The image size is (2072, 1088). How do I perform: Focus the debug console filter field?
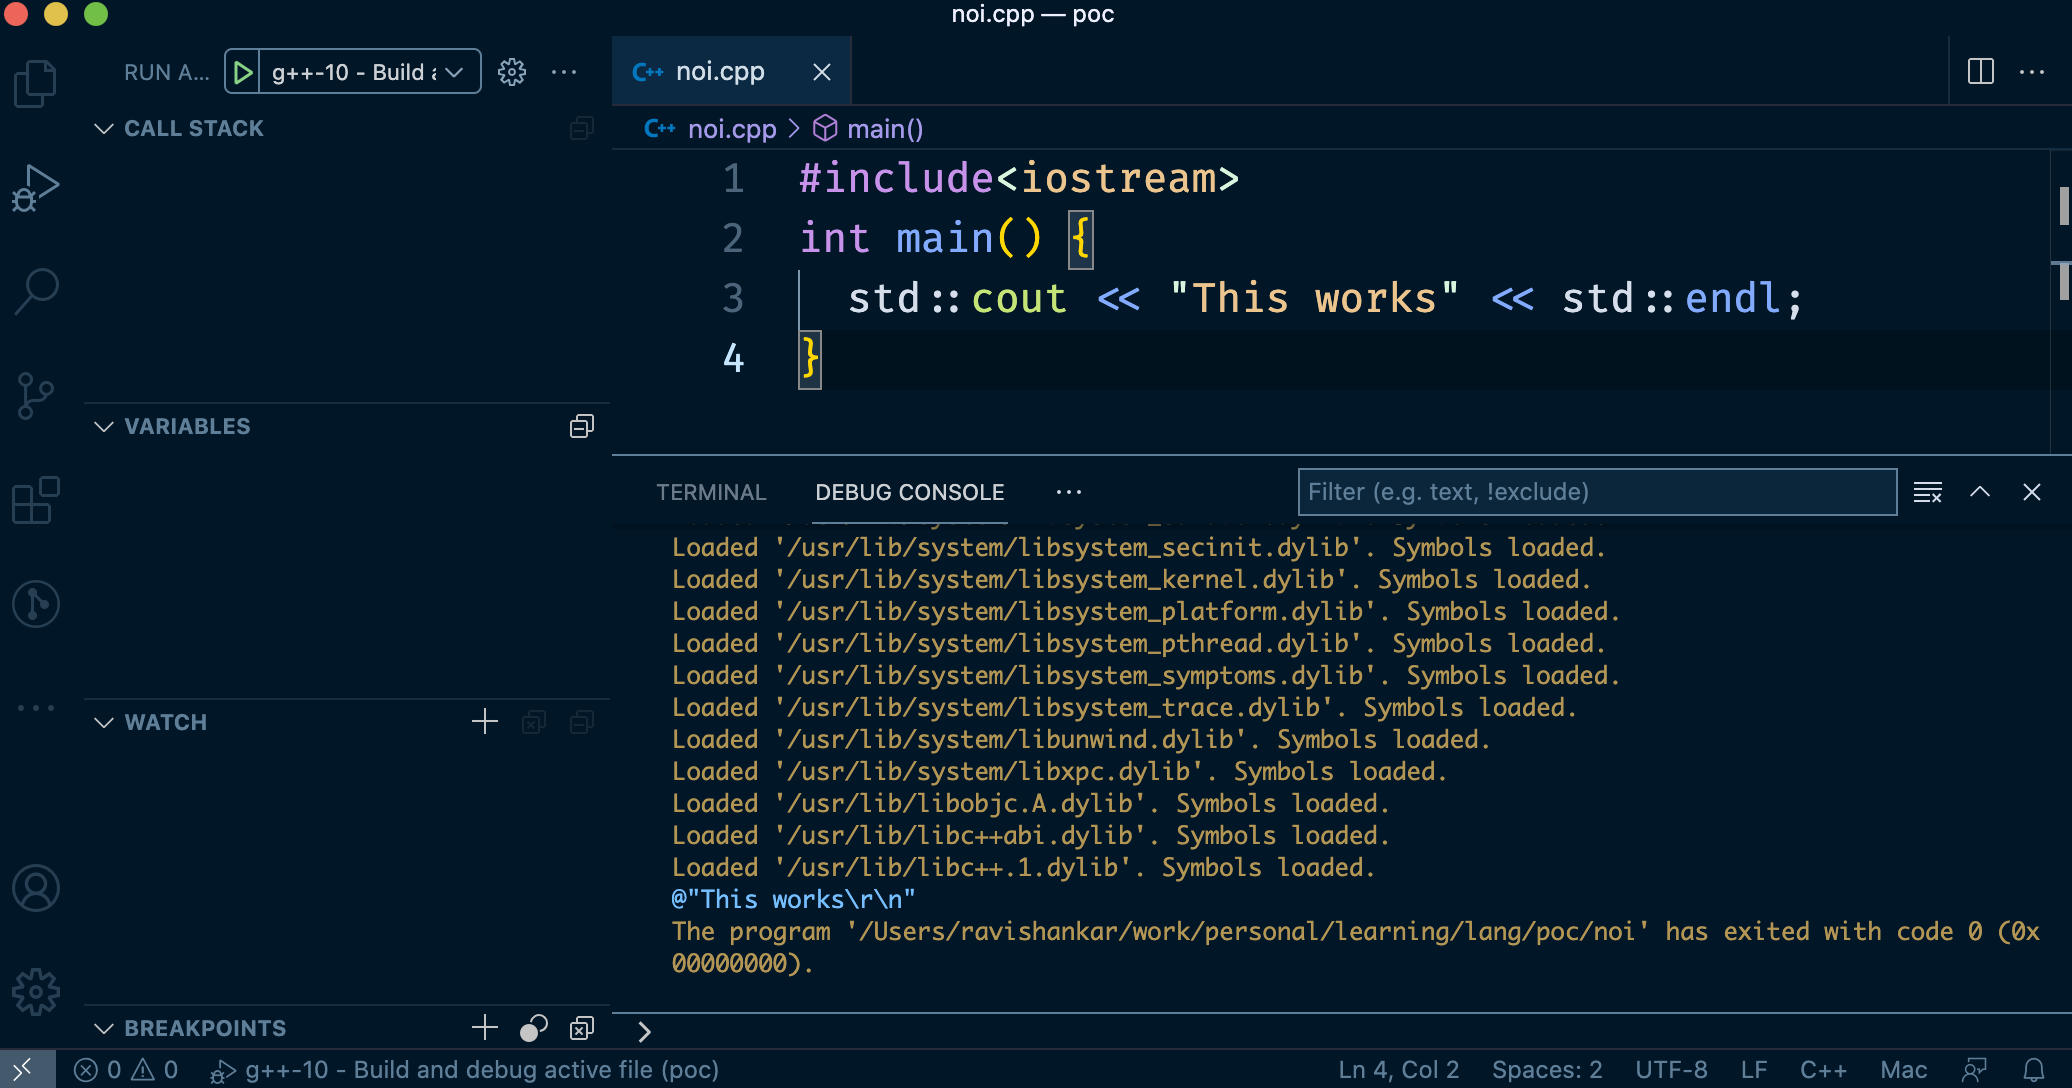pos(1596,492)
